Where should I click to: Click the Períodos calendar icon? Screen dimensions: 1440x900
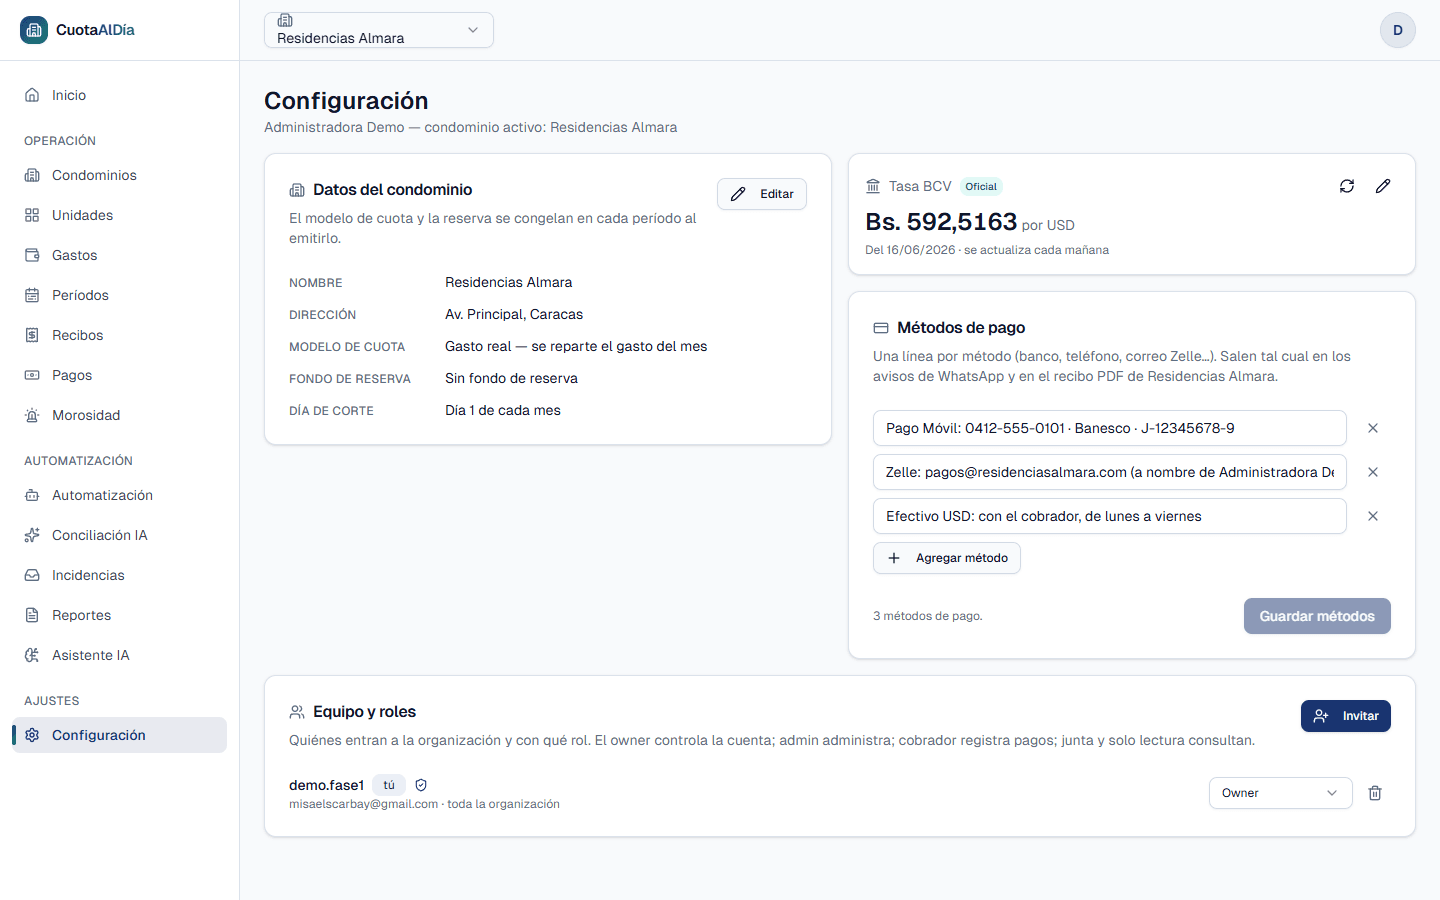click(x=32, y=295)
